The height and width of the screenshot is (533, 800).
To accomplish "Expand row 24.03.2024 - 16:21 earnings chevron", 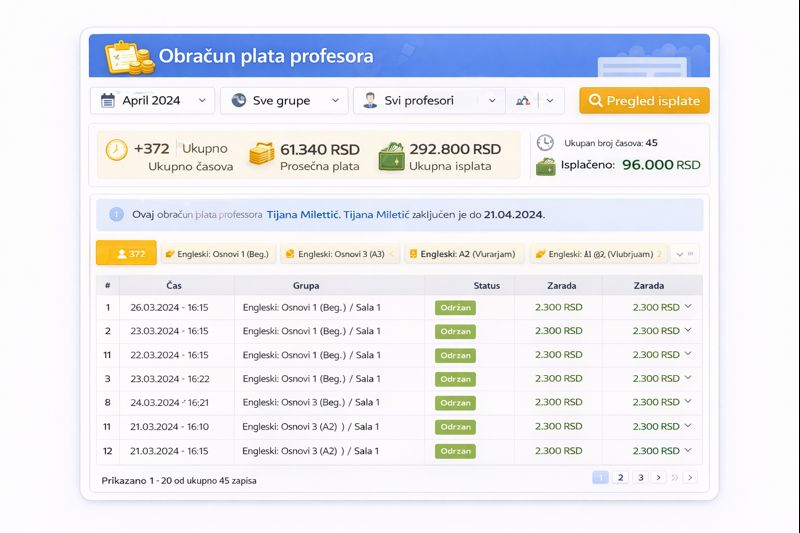I will pyautogui.click(x=688, y=401).
